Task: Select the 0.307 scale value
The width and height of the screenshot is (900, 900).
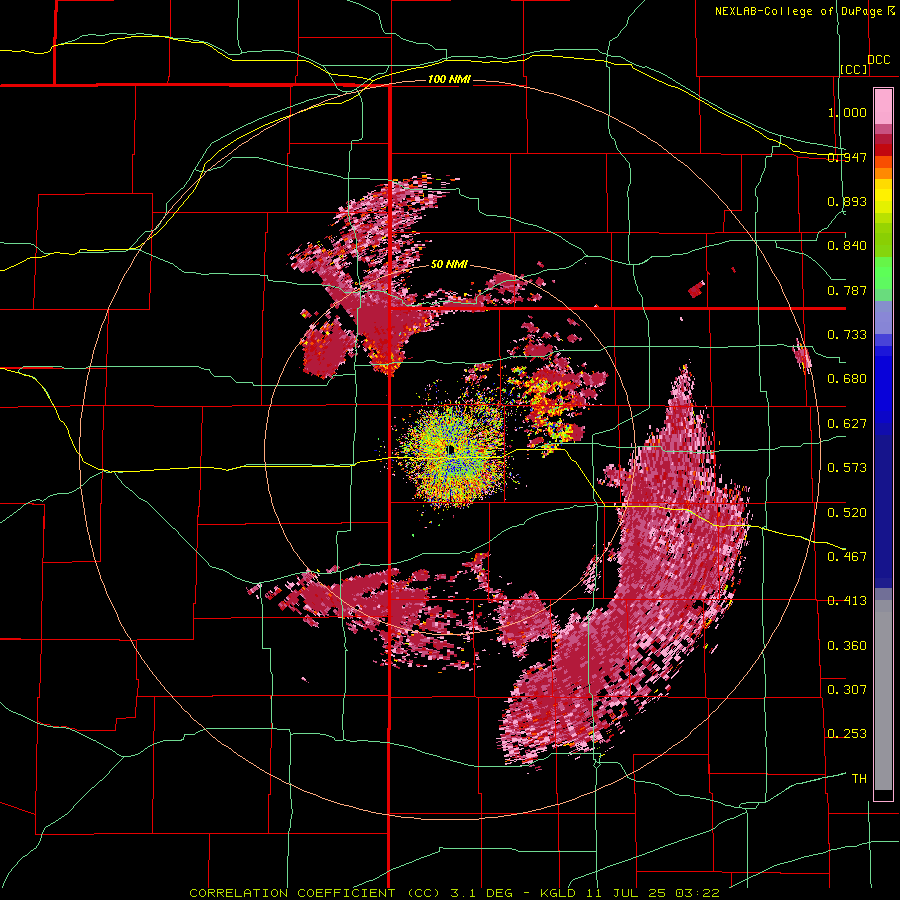Action: point(847,690)
